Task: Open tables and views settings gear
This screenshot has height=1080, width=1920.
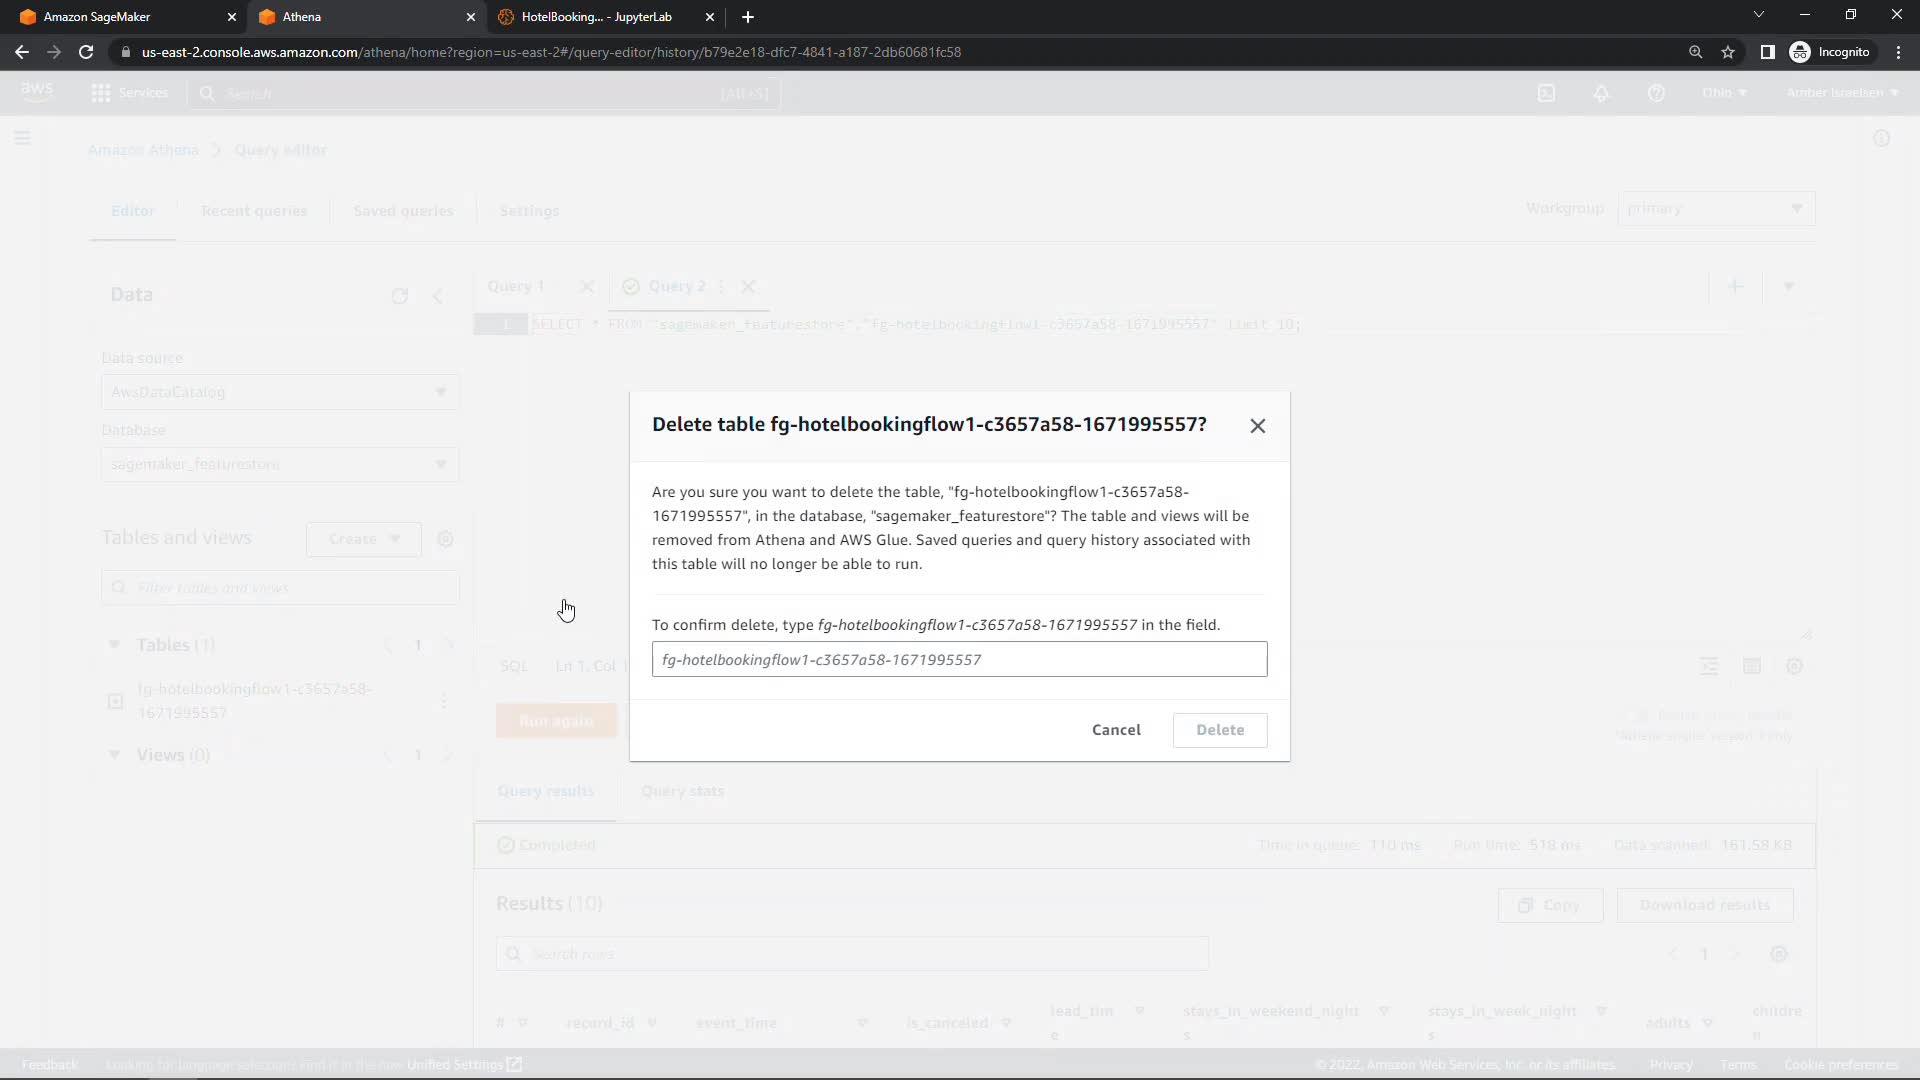Action: pyautogui.click(x=446, y=539)
